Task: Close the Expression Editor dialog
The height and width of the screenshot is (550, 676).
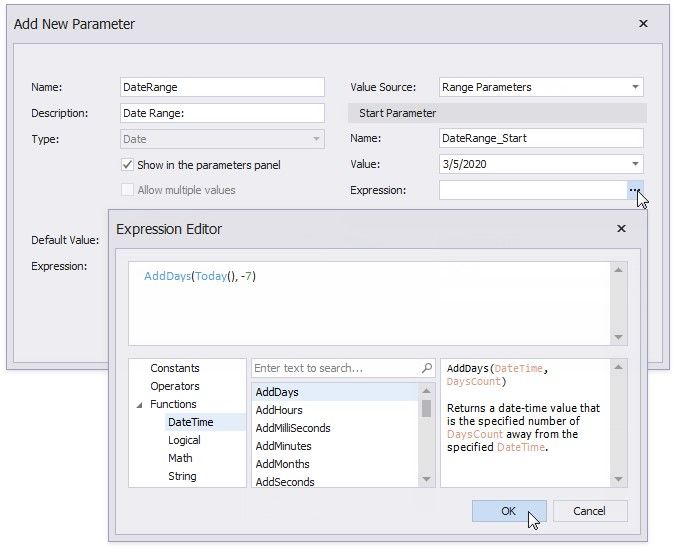Action: (621, 229)
